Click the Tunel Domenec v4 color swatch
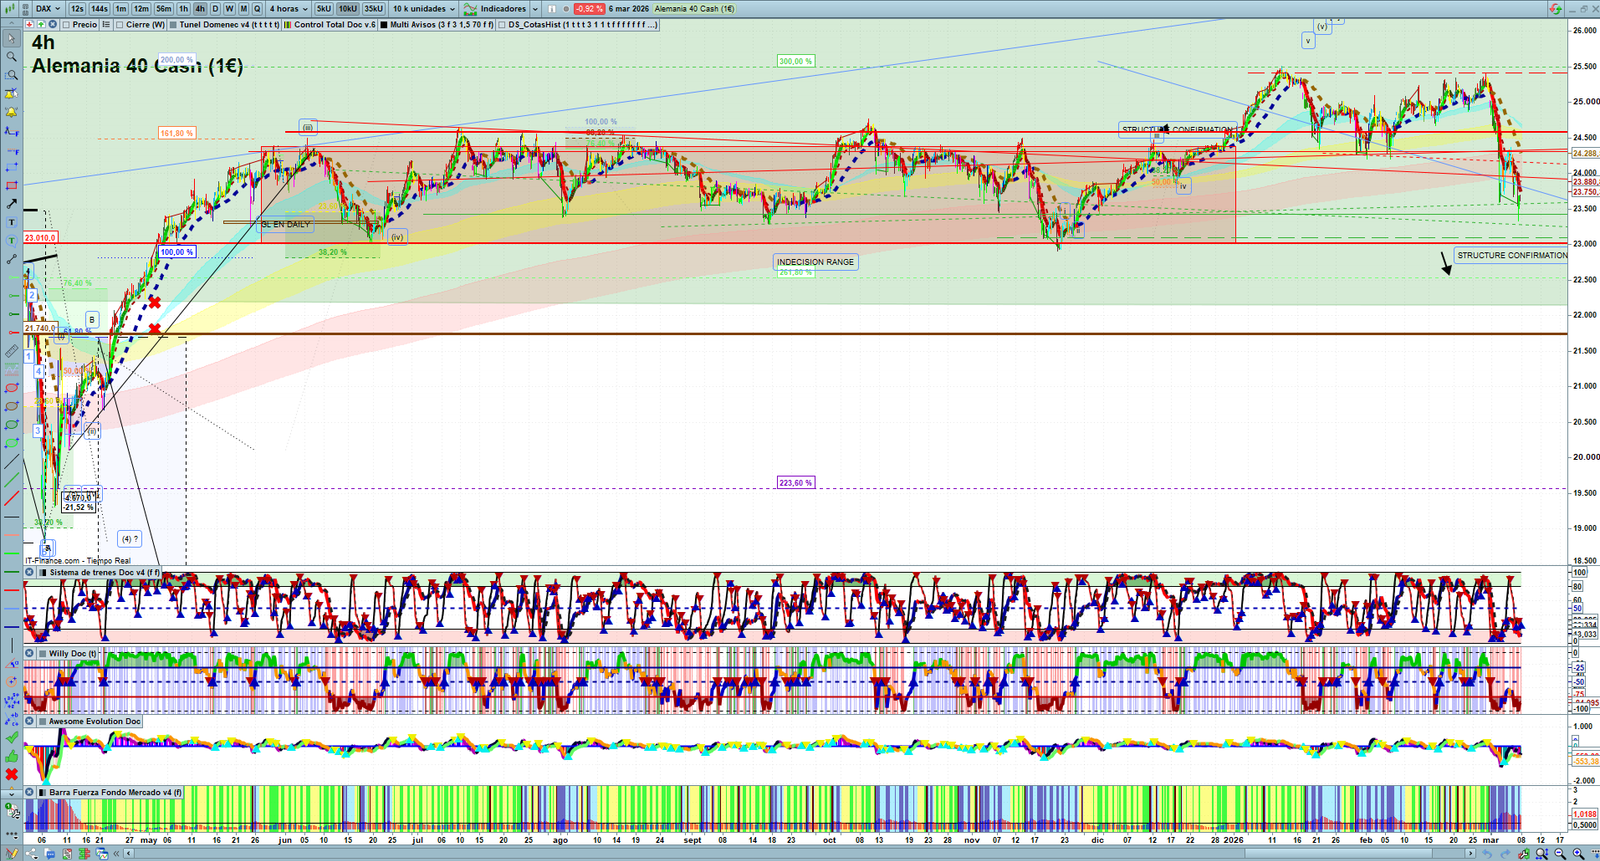This screenshot has height=861, width=1600. click(x=173, y=25)
